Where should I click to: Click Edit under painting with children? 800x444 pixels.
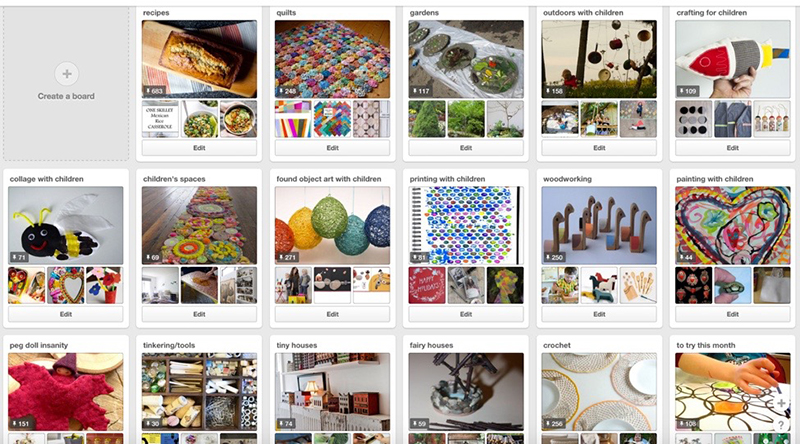pyautogui.click(x=733, y=314)
